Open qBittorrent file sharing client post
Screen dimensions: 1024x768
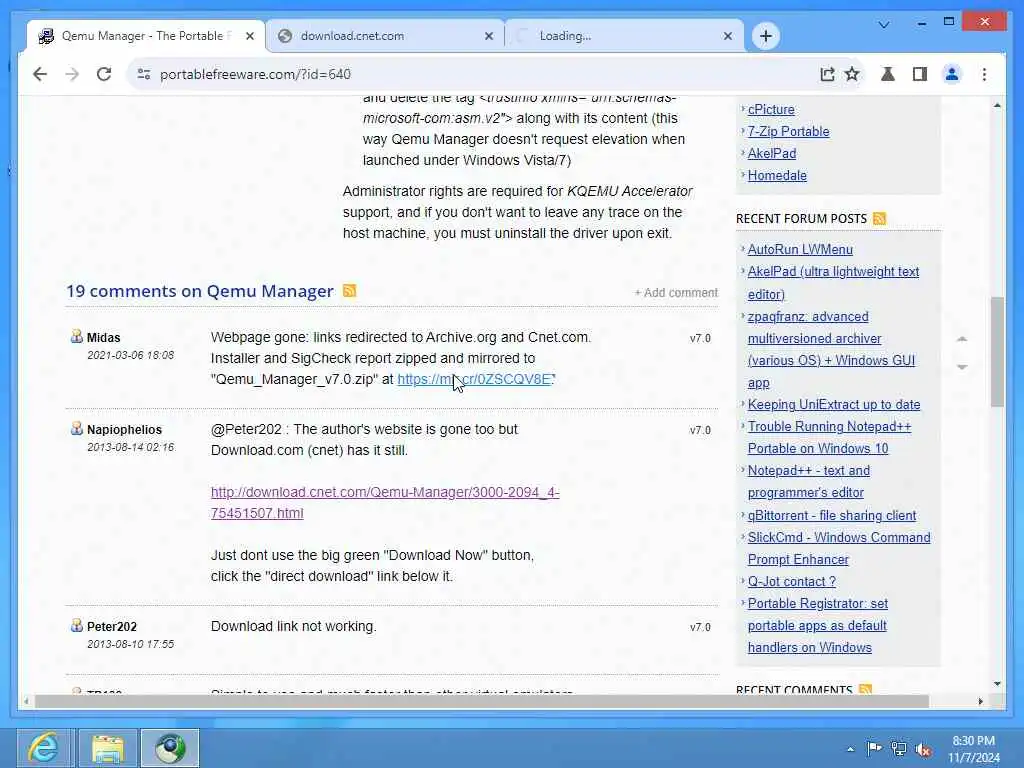[x=831, y=515]
